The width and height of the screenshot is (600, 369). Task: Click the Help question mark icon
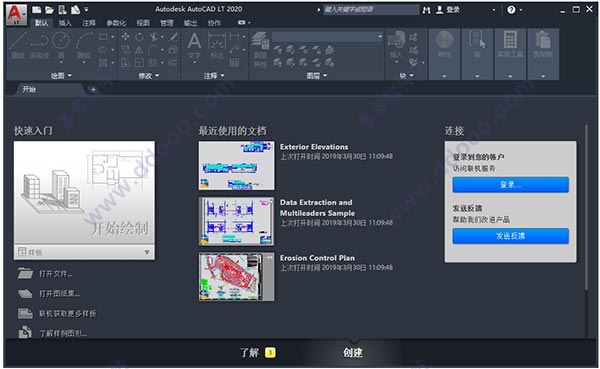511,10
